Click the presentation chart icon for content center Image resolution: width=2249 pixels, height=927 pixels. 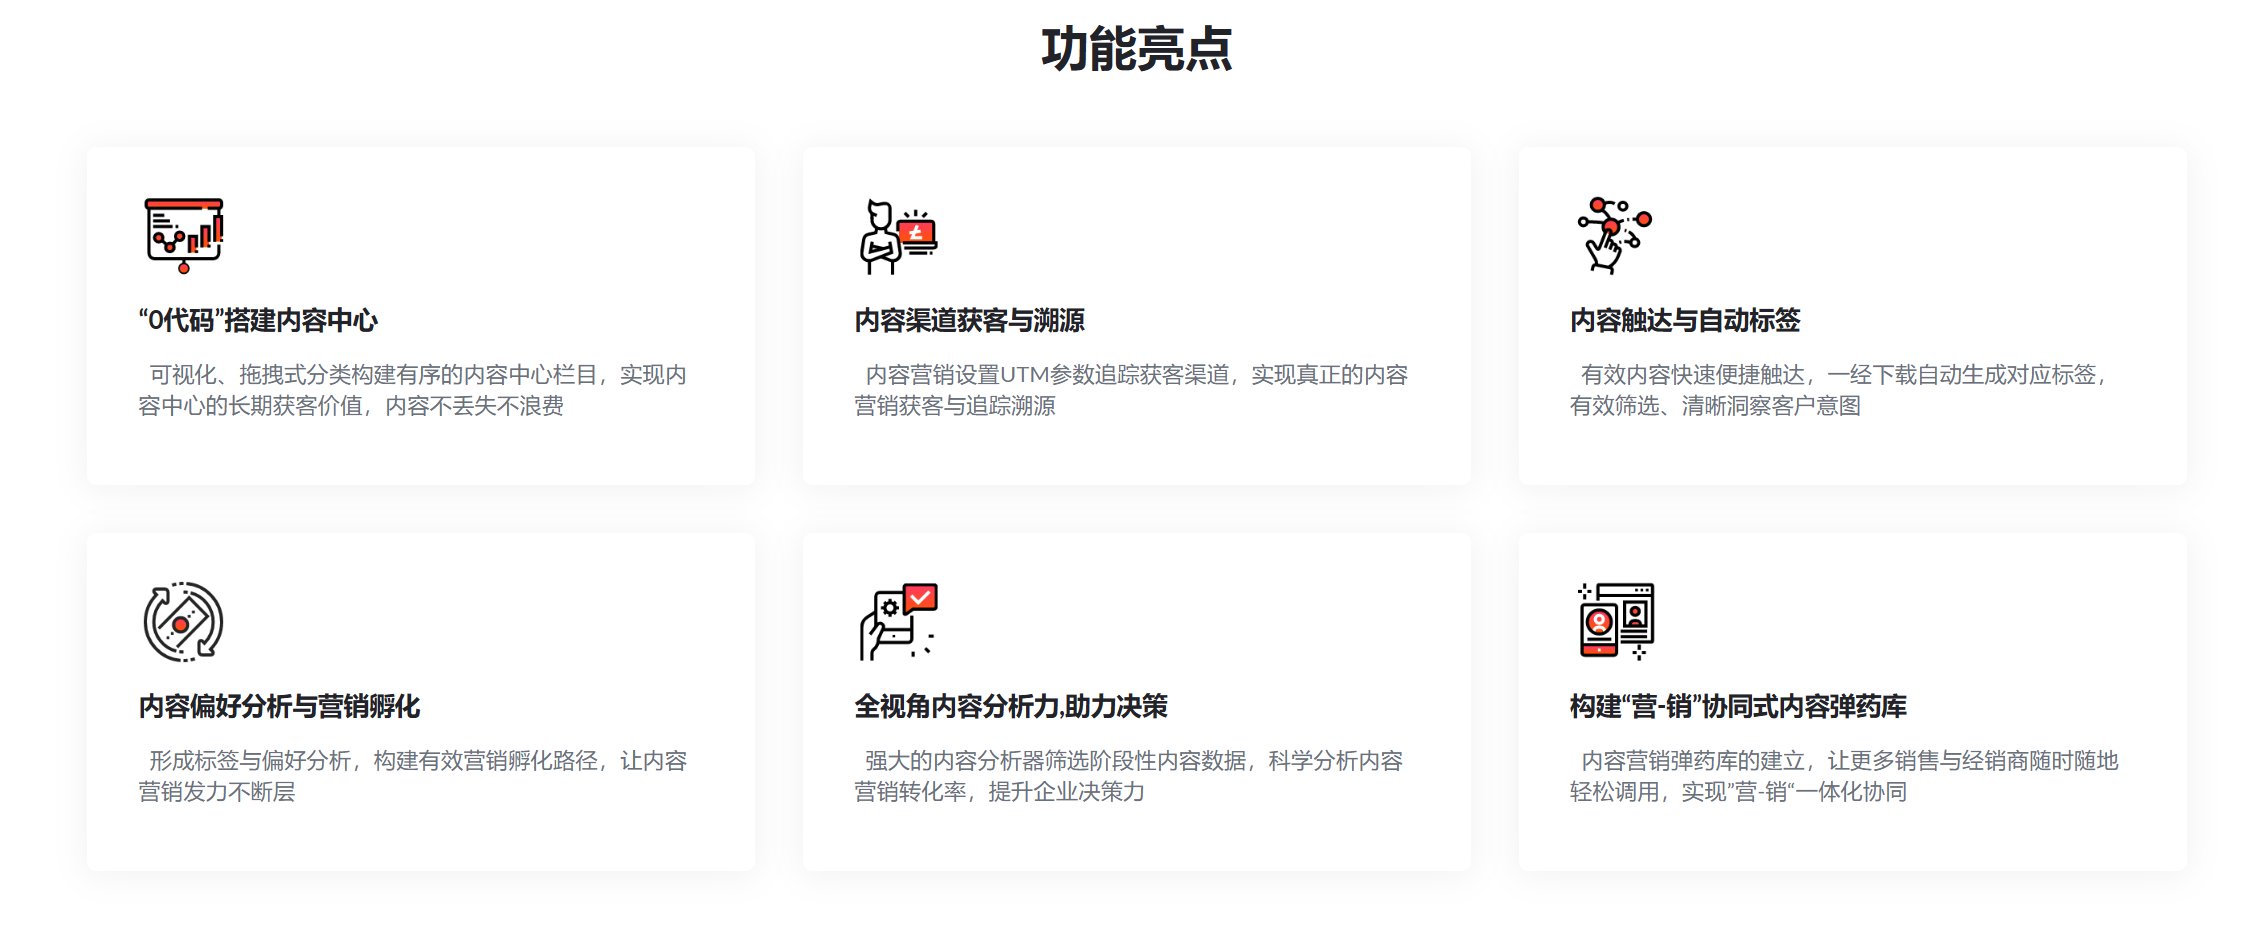(184, 236)
